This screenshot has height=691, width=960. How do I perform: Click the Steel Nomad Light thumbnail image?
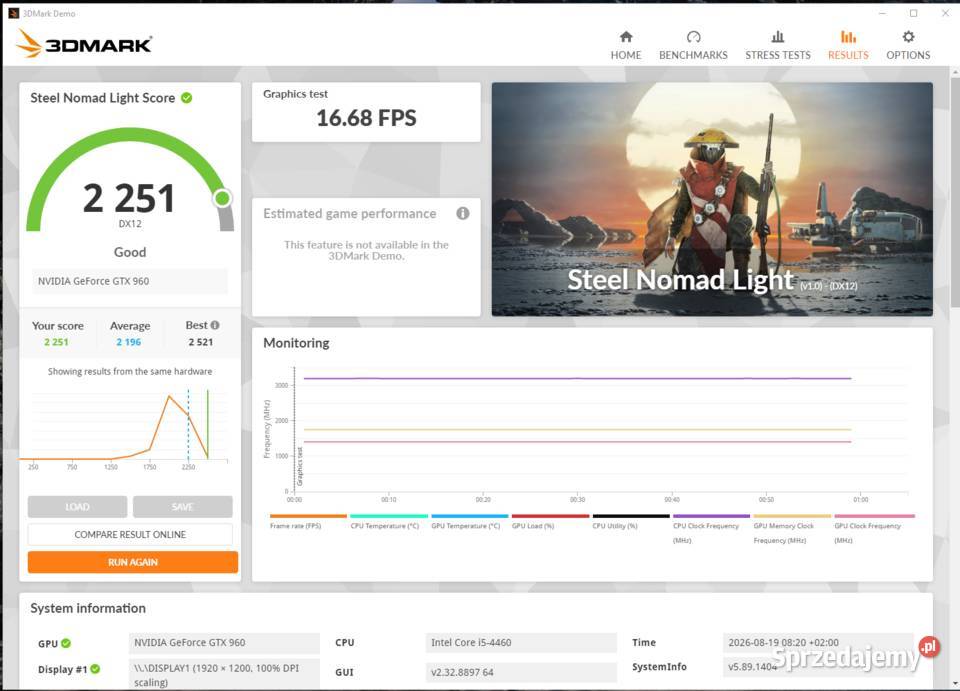[712, 200]
